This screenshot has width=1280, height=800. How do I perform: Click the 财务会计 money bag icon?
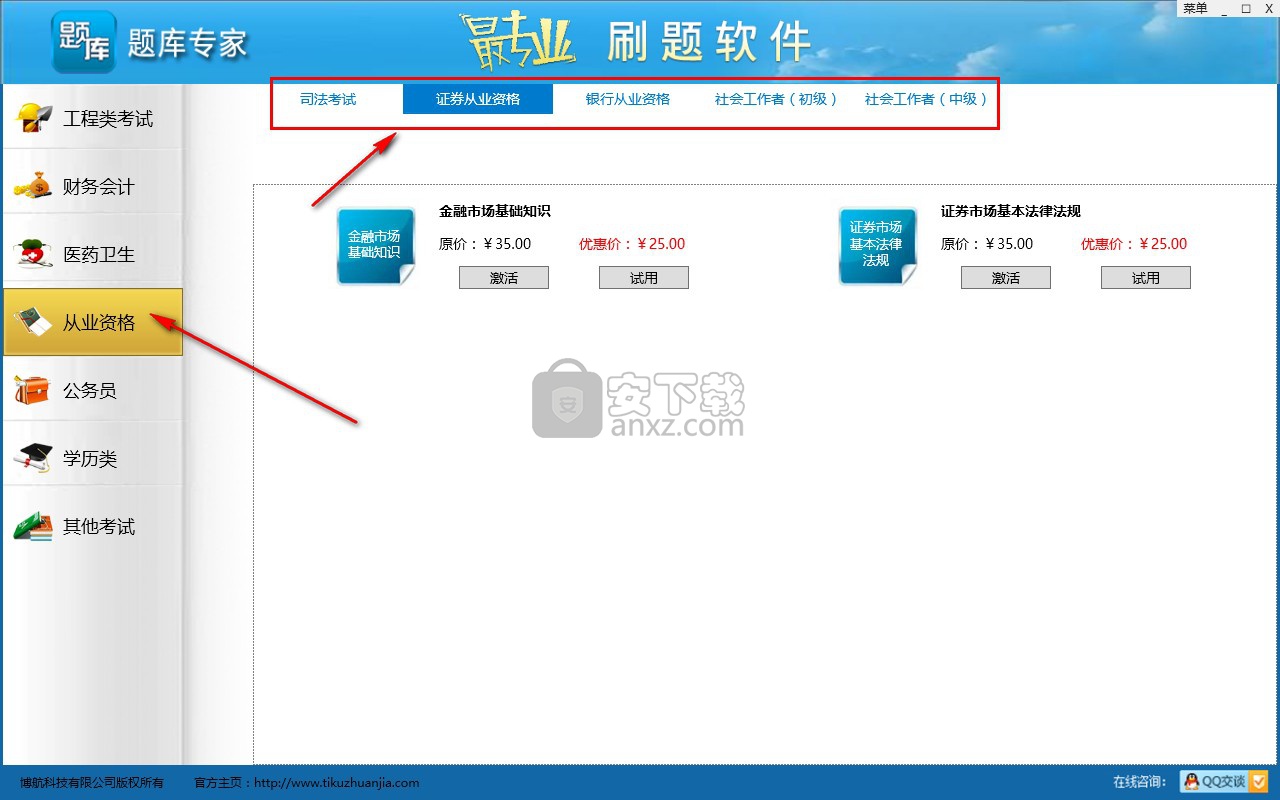click(33, 186)
